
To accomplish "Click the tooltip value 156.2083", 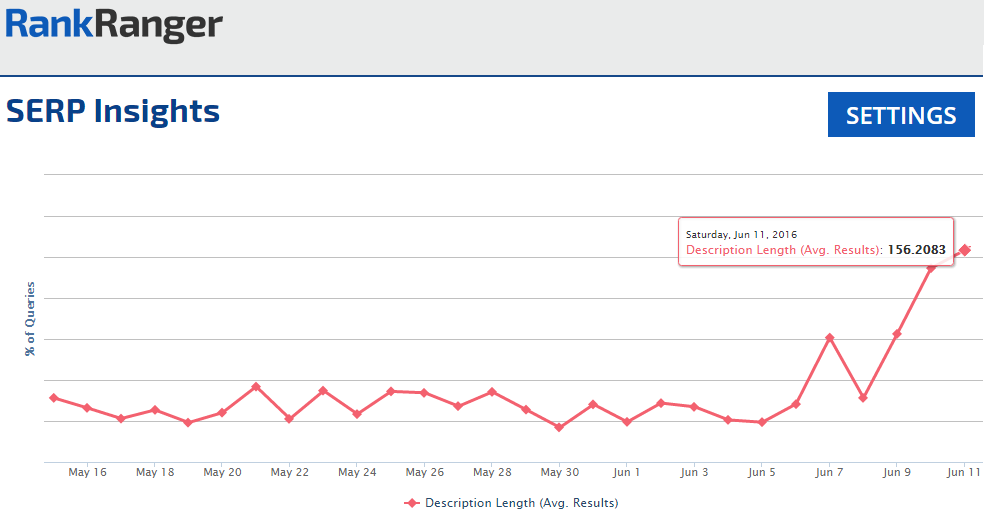I will tap(916, 250).
